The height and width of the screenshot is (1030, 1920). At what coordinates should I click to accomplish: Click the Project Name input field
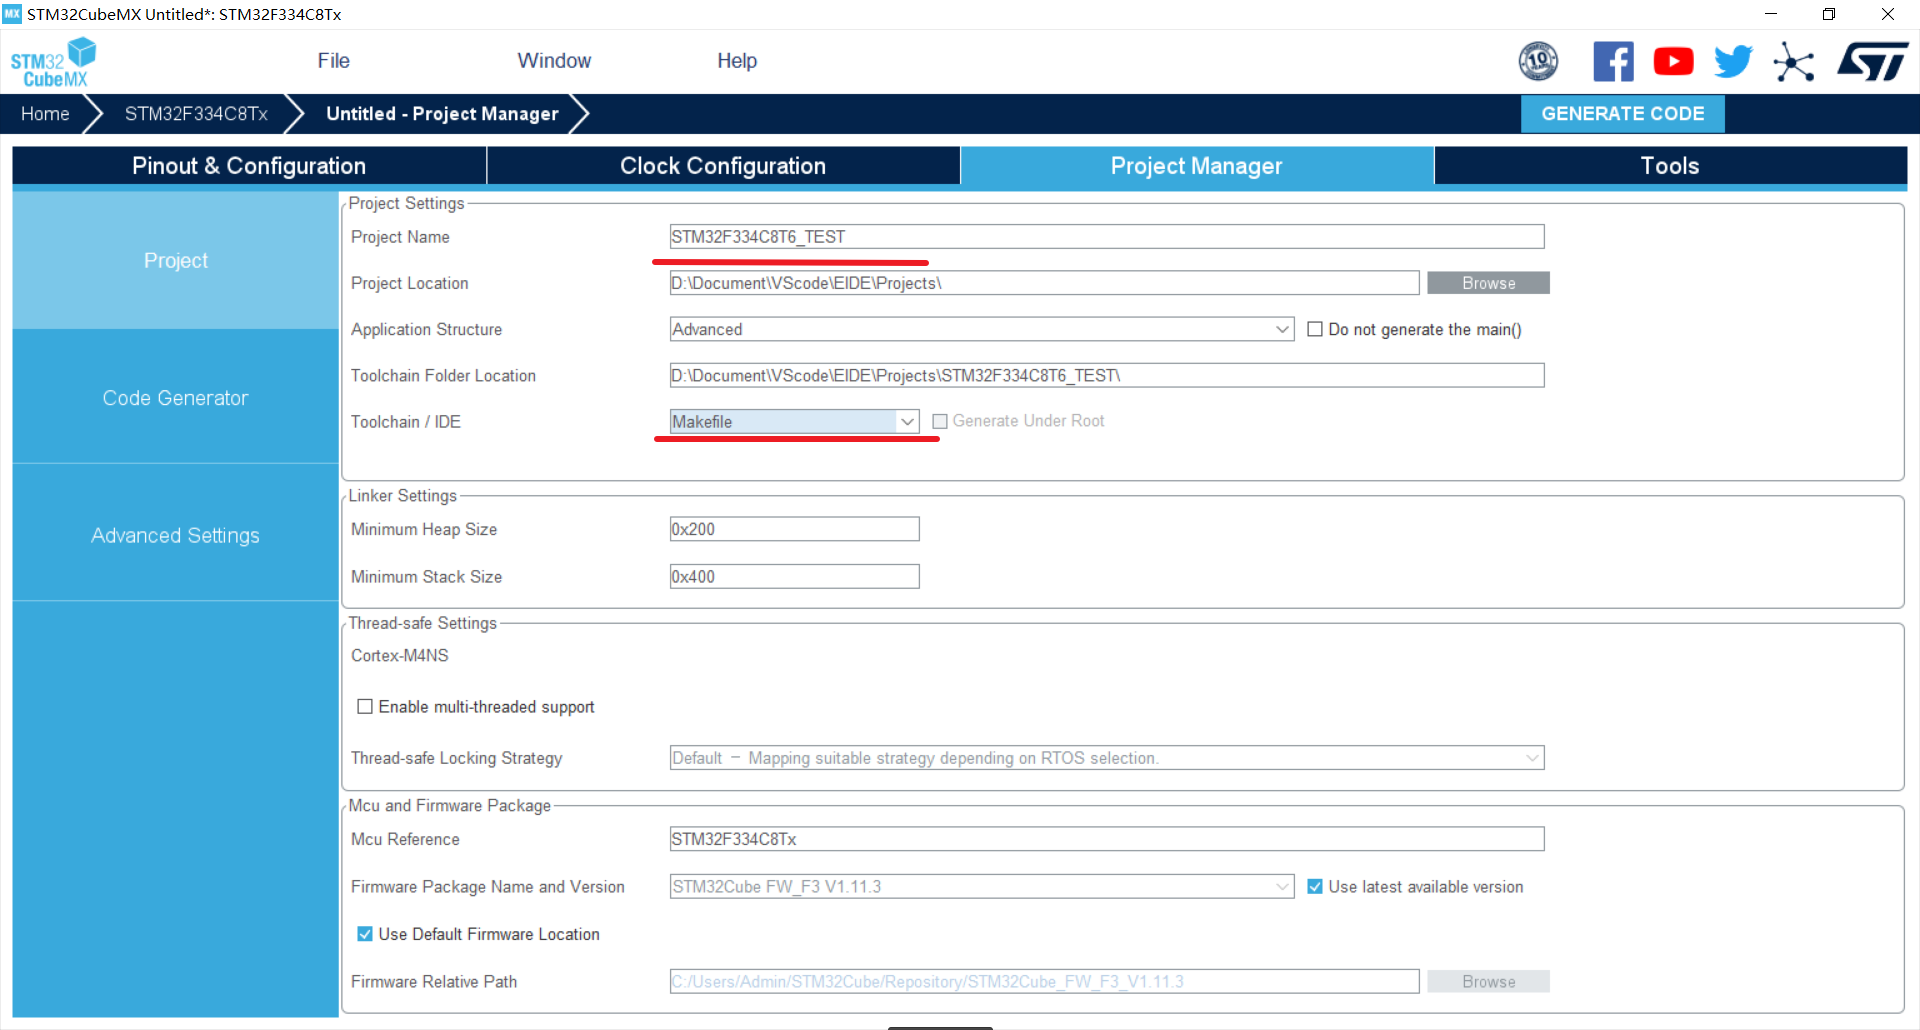pos(1107,236)
